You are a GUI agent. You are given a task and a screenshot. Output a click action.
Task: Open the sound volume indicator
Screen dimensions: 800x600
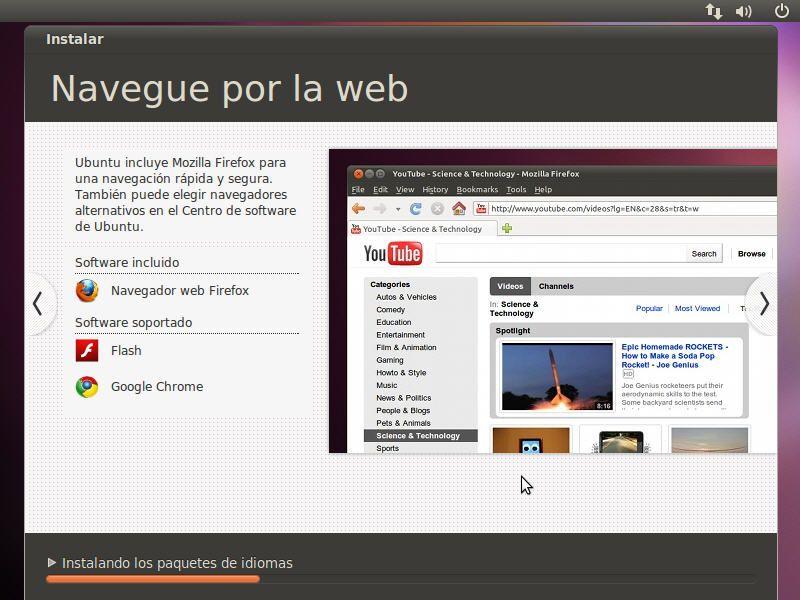pos(743,11)
